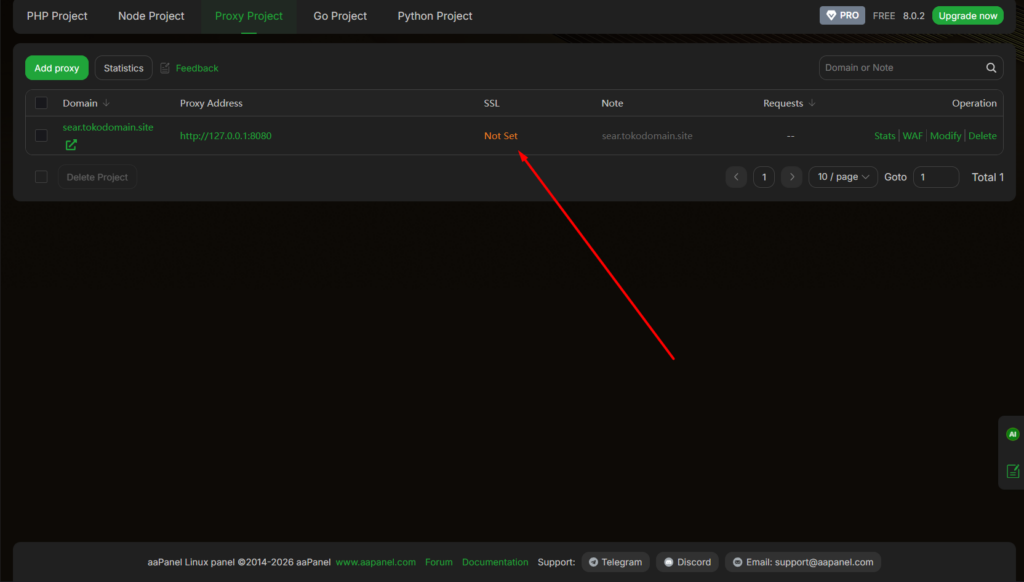Screen dimensions: 1024x582
Task: Toggle the select-all checkbox in header
Action: tap(41, 103)
